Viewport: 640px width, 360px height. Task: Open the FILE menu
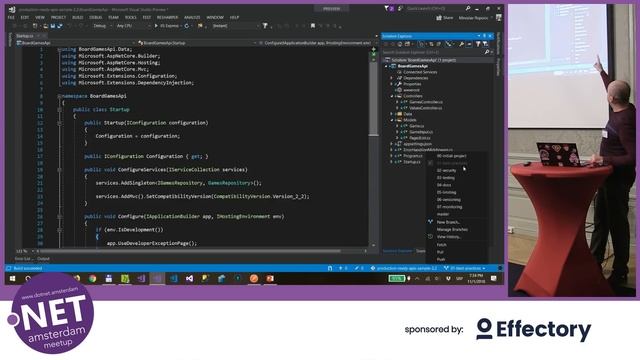tap(11, 18)
